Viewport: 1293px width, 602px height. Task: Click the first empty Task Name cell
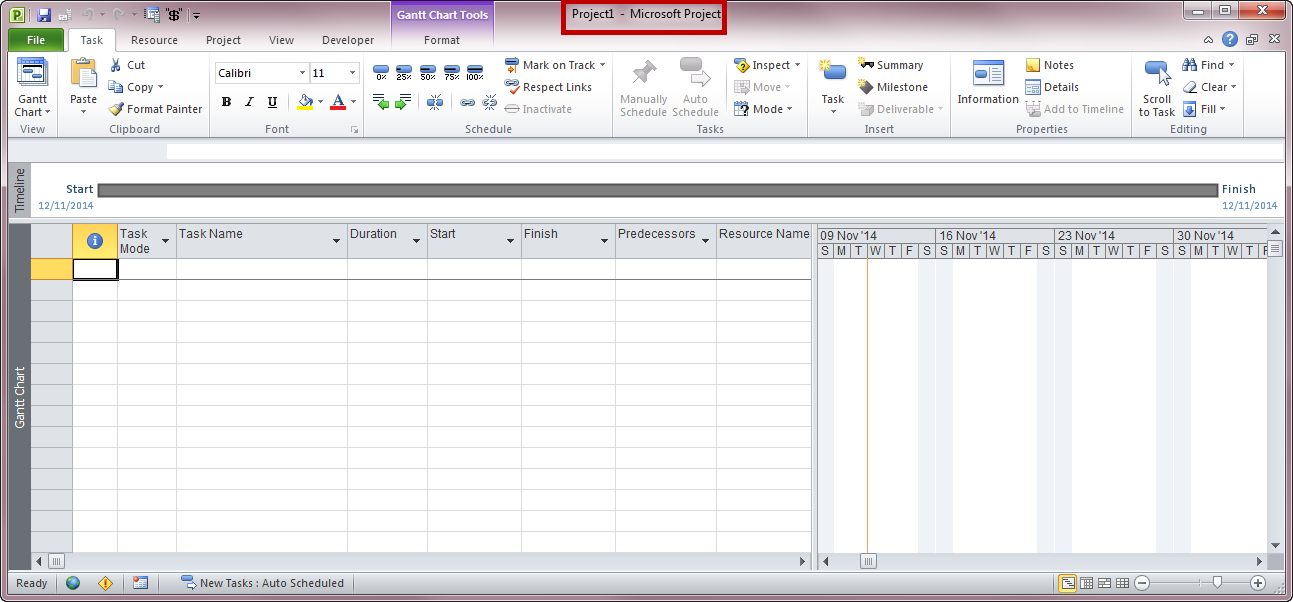[x=262, y=269]
